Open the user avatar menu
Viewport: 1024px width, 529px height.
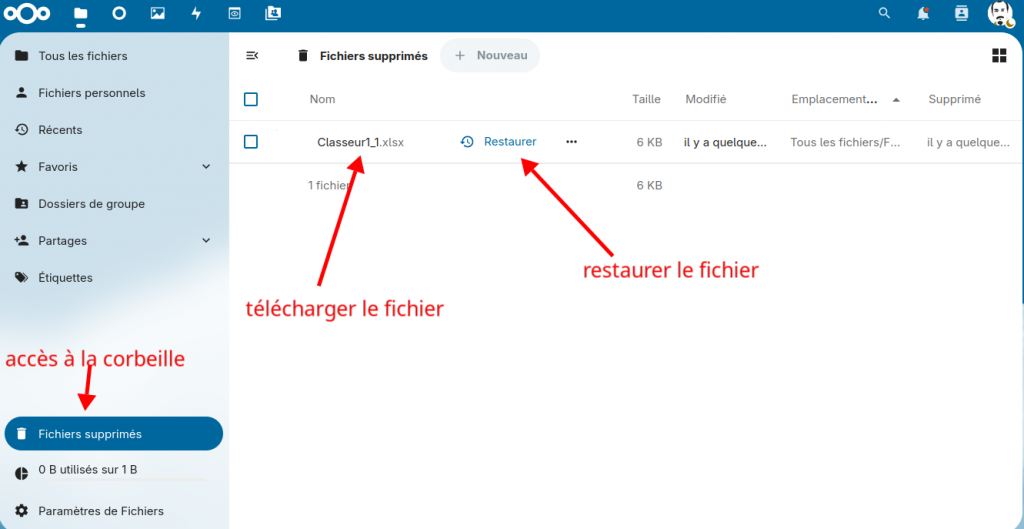point(1000,14)
